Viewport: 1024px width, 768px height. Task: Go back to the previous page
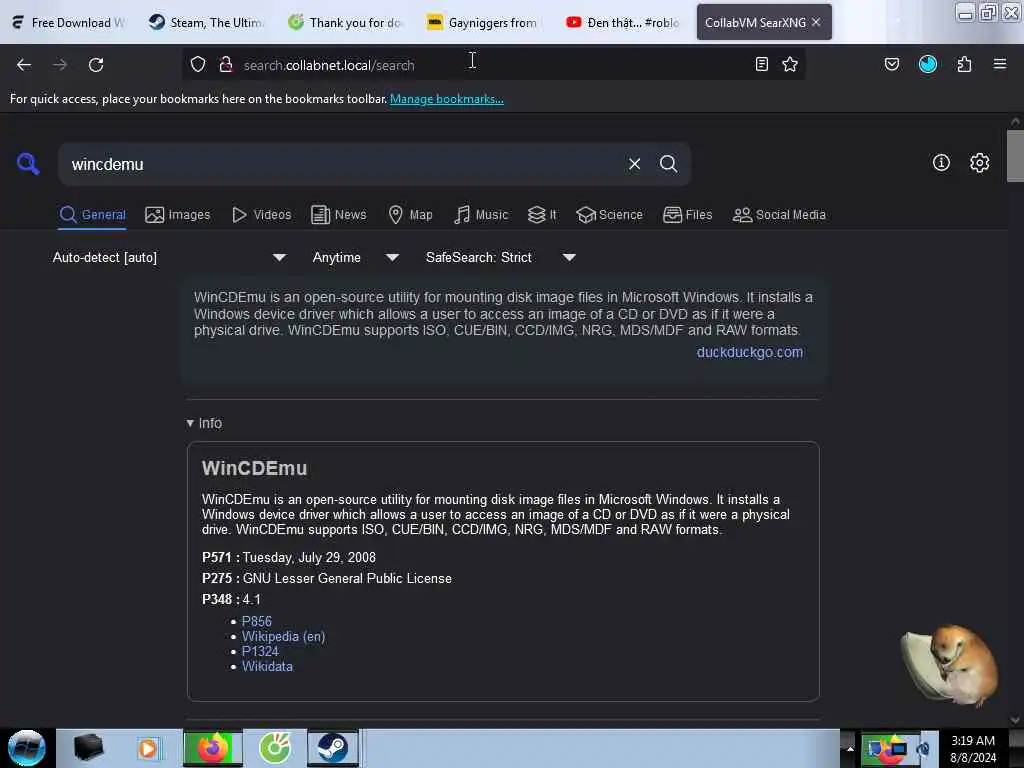(24, 65)
